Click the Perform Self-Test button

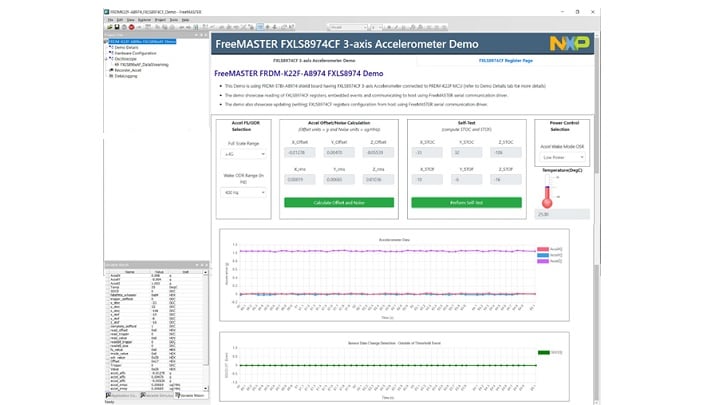(468, 202)
